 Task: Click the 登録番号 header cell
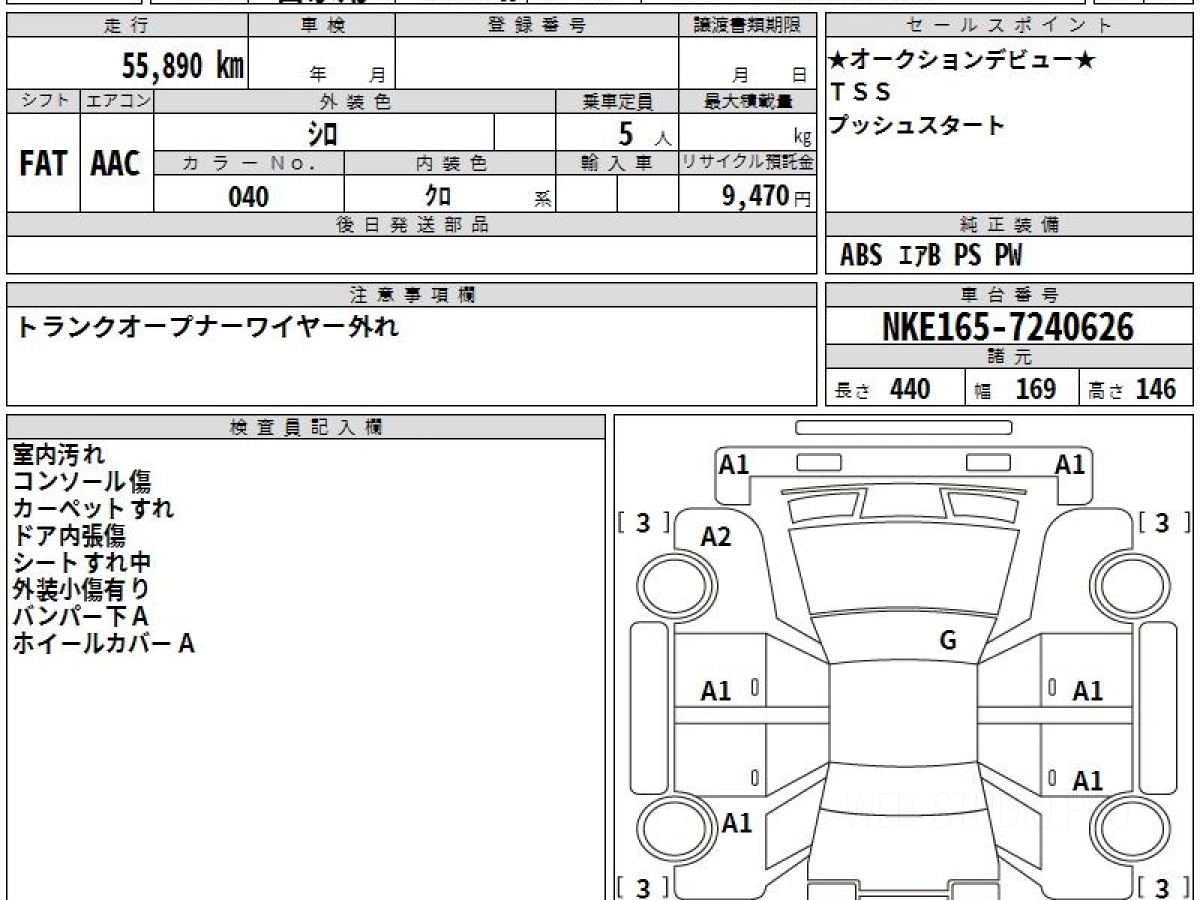[537, 26]
